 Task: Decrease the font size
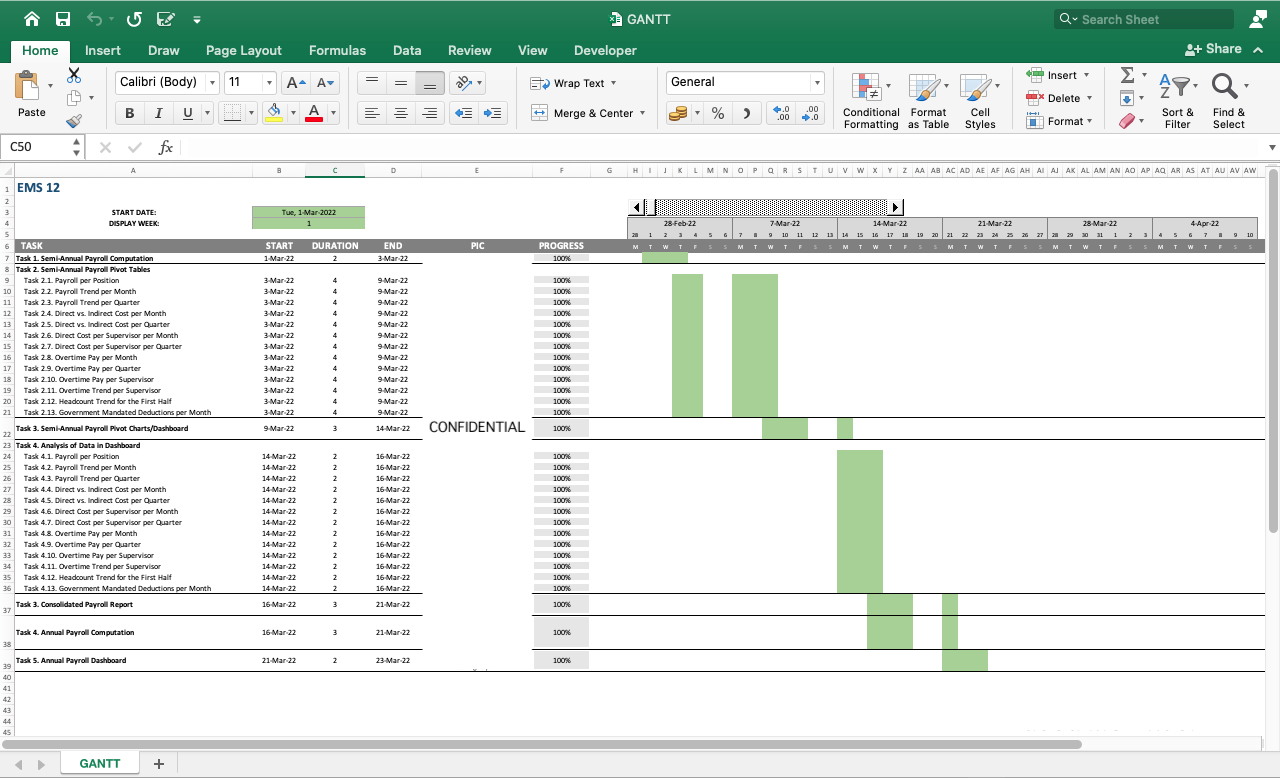click(325, 83)
